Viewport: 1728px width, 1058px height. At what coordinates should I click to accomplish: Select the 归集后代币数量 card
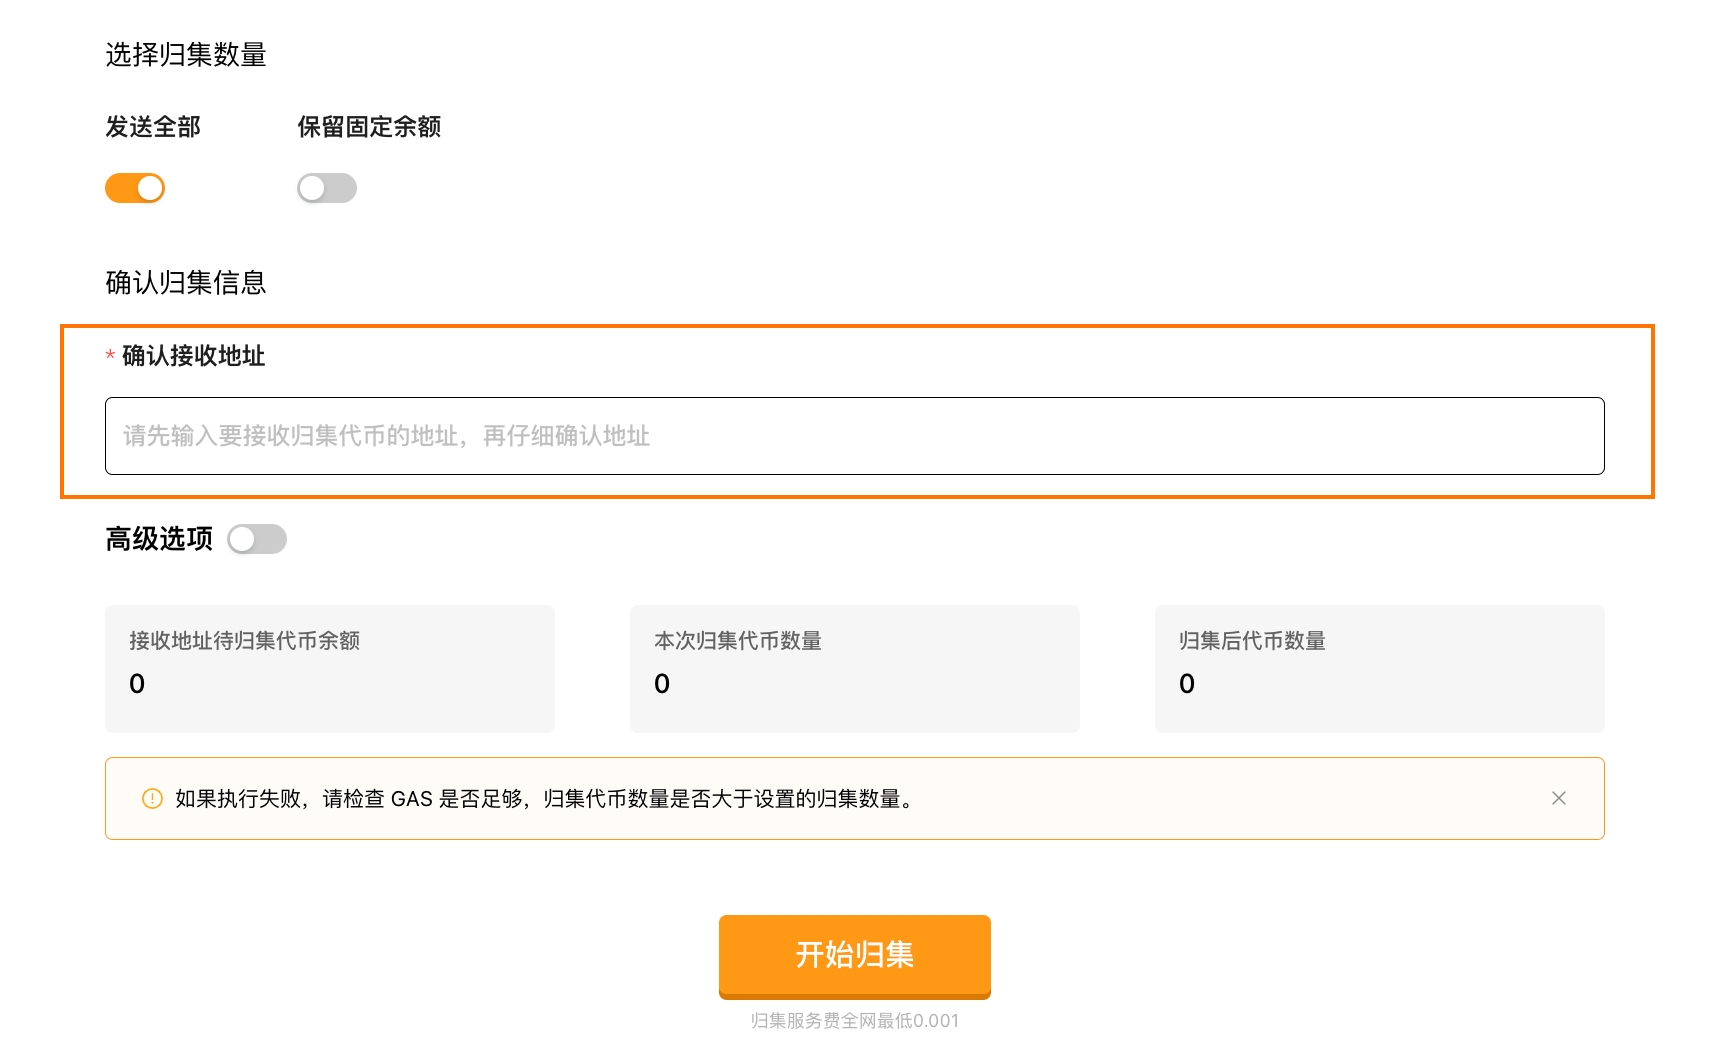pyautogui.click(x=1379, y=668)
